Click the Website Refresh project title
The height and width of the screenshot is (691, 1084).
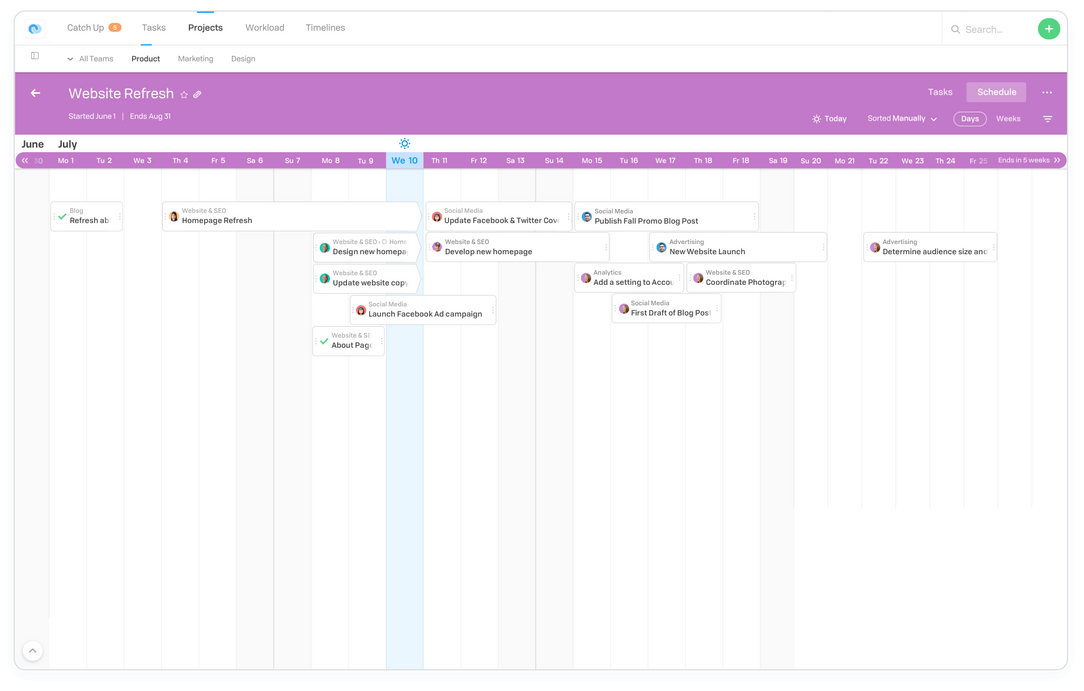tap(121, 93)
